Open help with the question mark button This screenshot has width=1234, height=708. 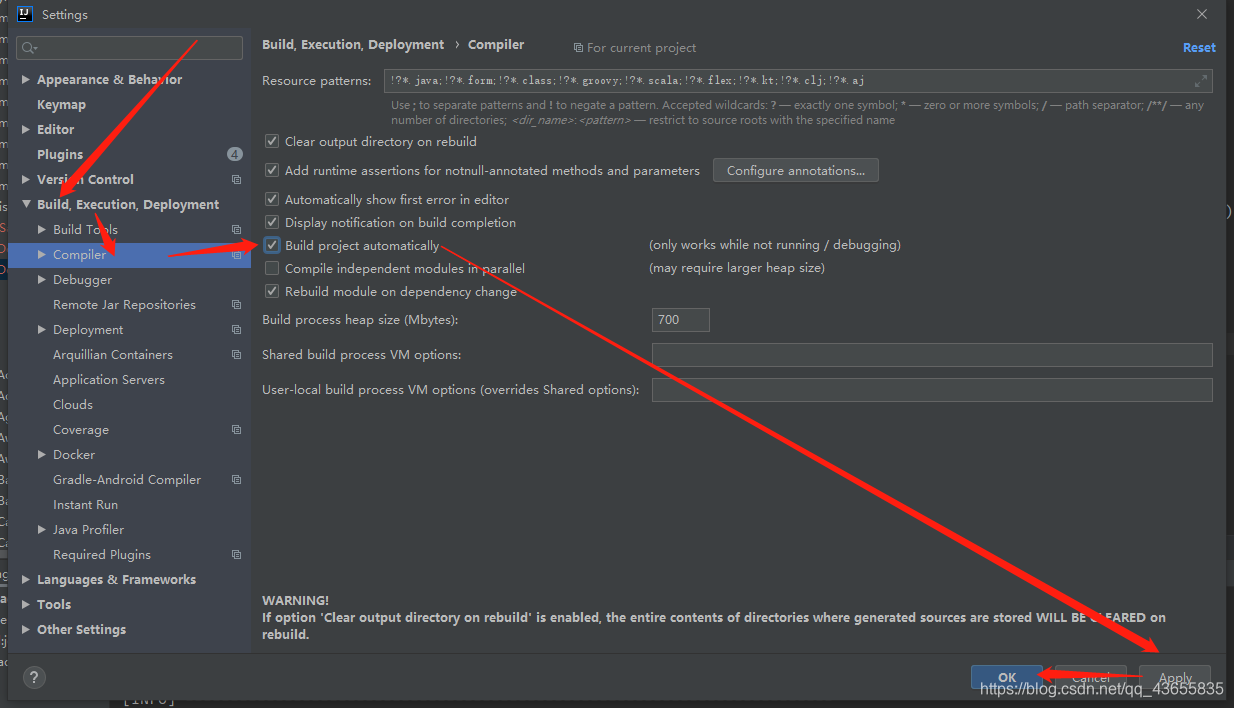coord(33,677)
